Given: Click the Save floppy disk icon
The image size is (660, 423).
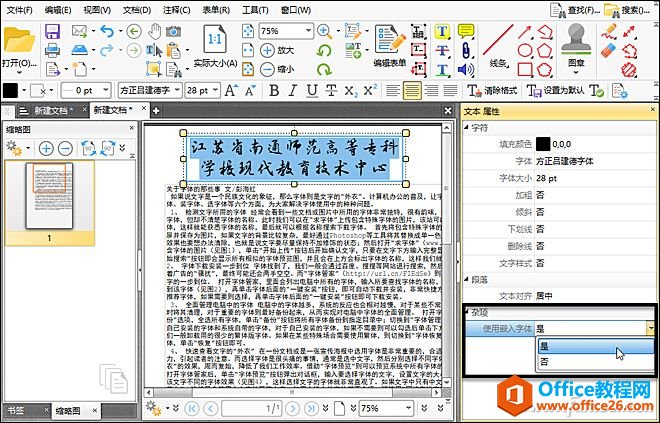Looking at the screenshot, I should pyautogui.click(x=52, y=31).
